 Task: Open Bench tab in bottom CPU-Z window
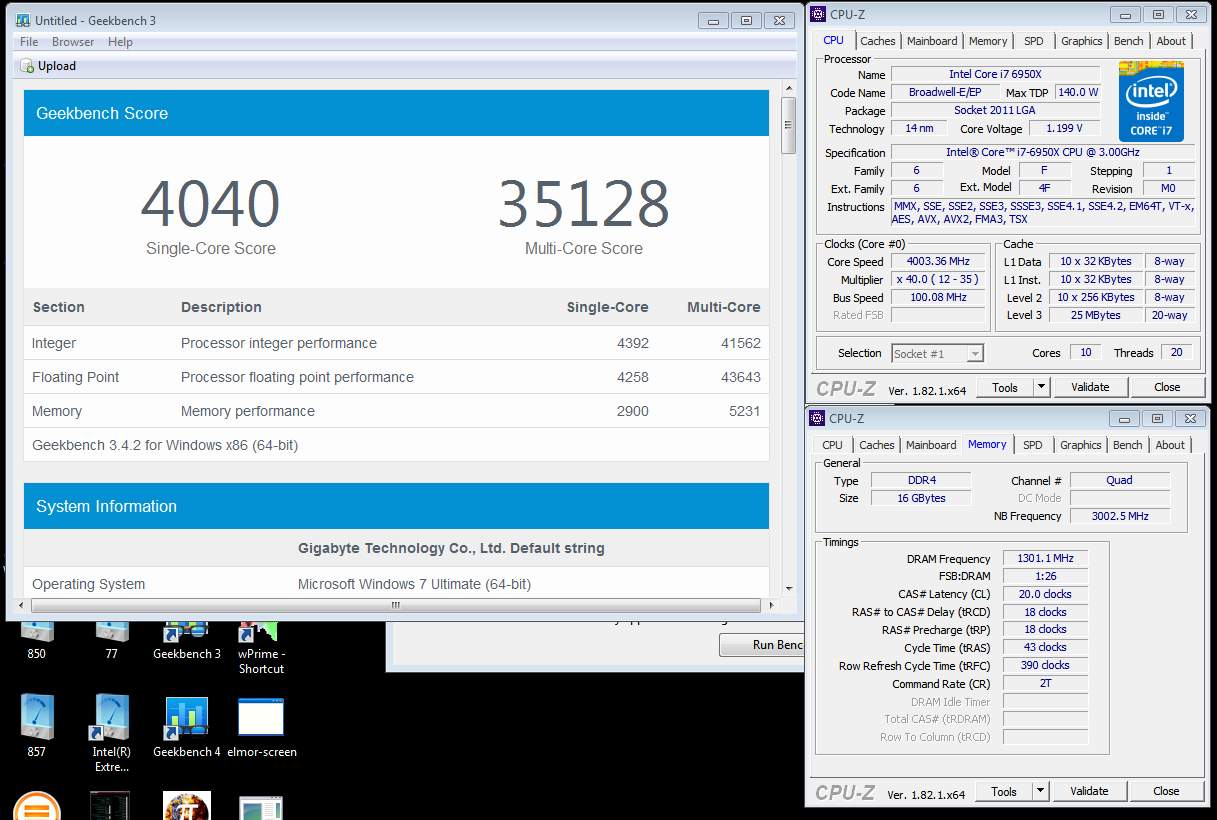point(1128,445)
